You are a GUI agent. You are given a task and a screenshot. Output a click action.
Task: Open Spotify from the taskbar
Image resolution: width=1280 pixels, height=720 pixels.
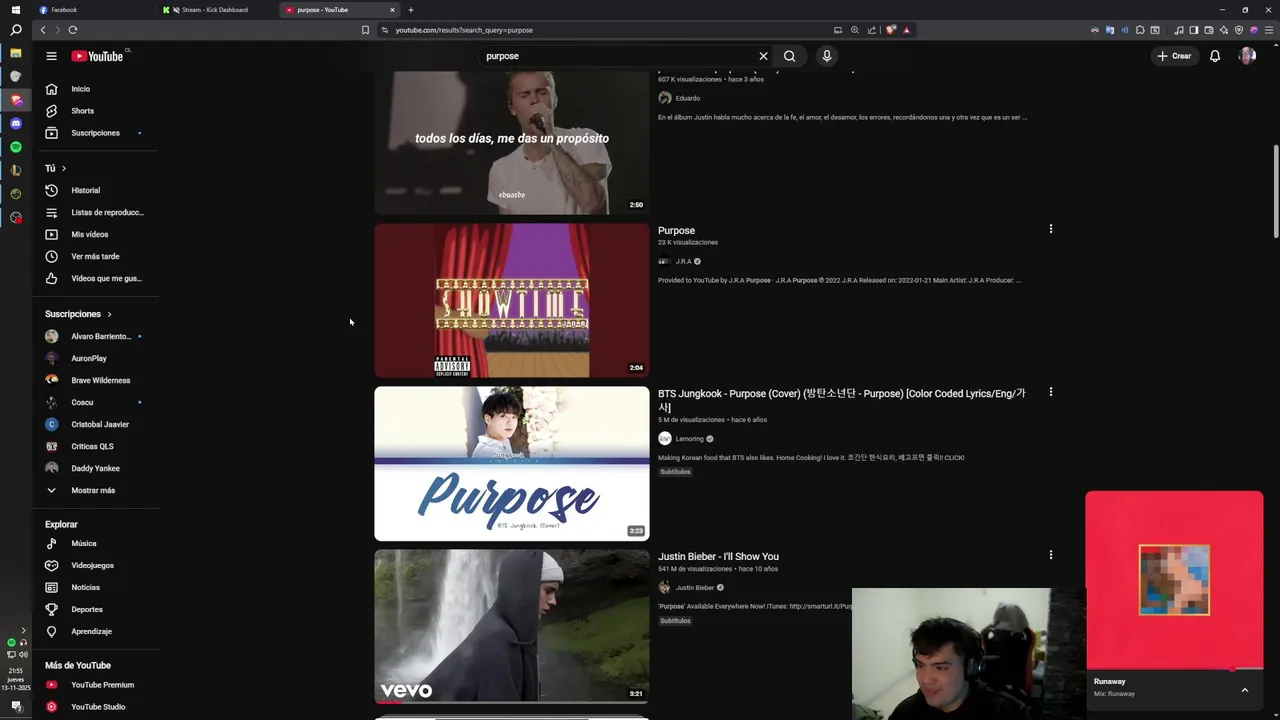click(x=16, y=147)
